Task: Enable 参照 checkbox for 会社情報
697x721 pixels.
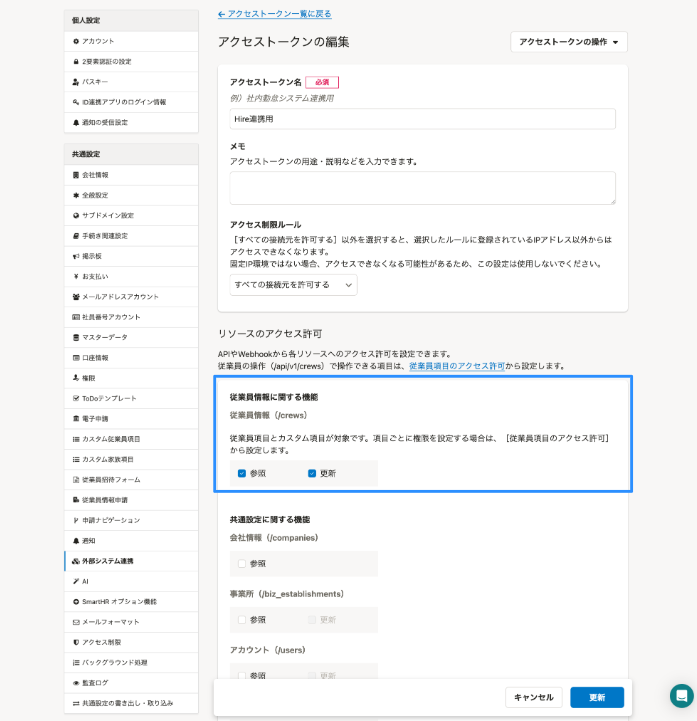Action: pos(242,563)
